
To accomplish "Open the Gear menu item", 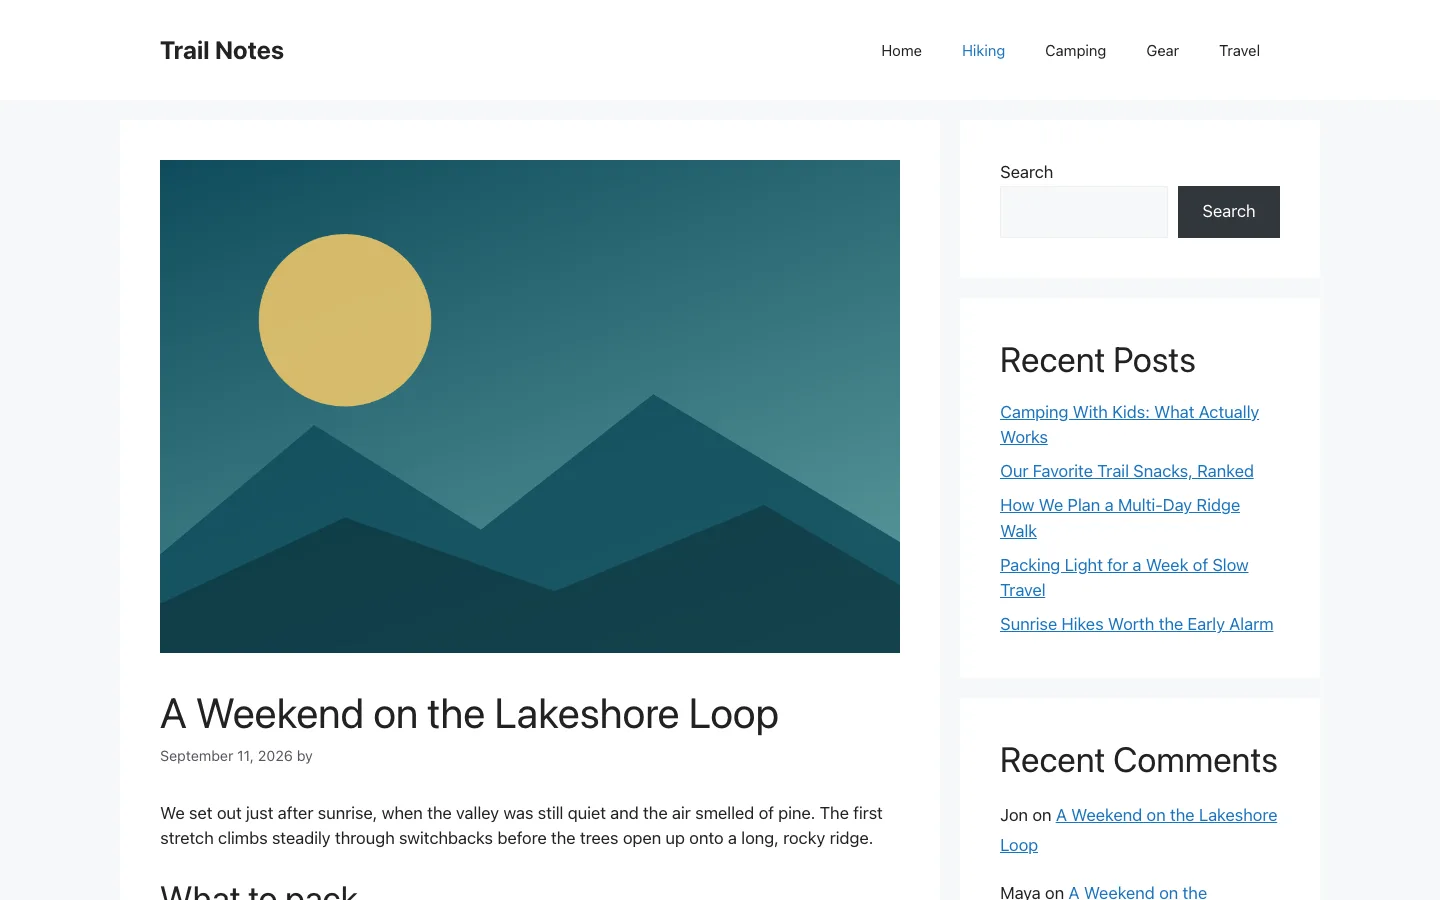I will tap(1162, 51).
